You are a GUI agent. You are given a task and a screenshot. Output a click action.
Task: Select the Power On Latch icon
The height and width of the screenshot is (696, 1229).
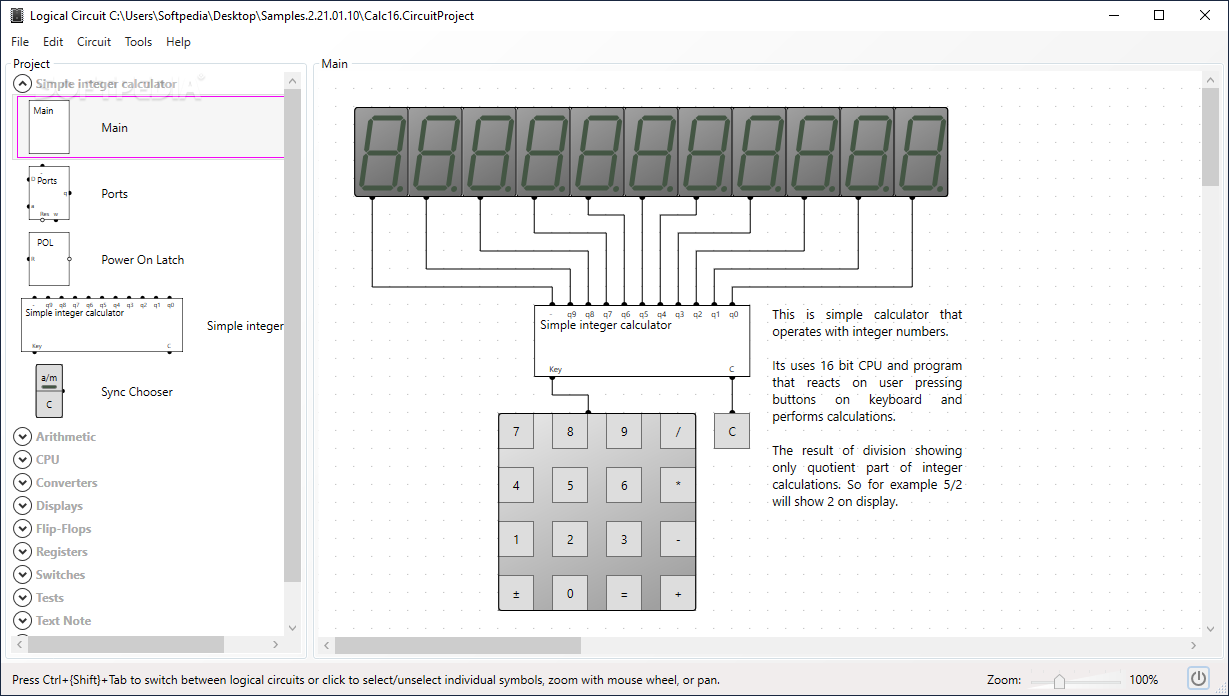(x=49, y=259)
